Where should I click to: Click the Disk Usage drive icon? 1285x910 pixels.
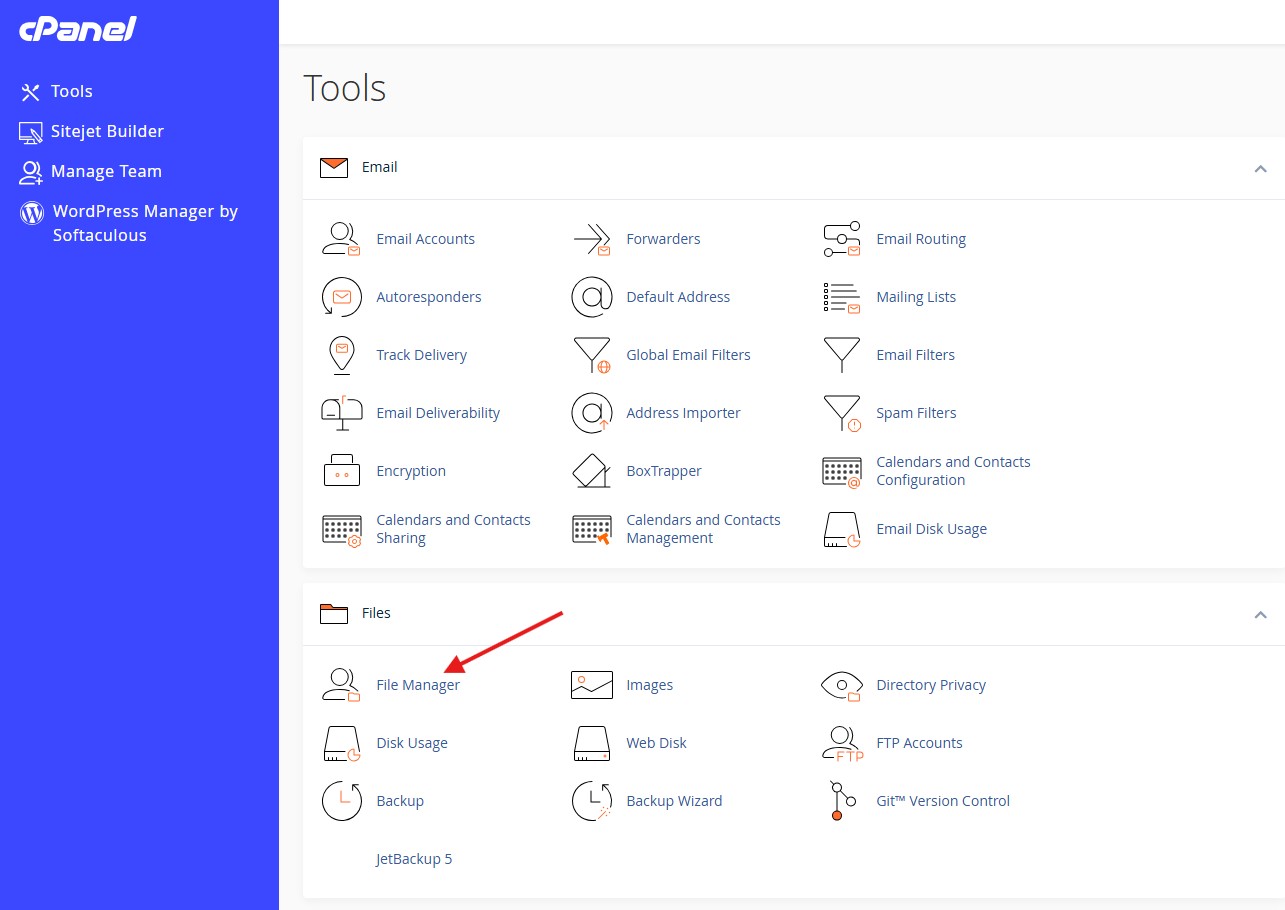click(341, 743)
